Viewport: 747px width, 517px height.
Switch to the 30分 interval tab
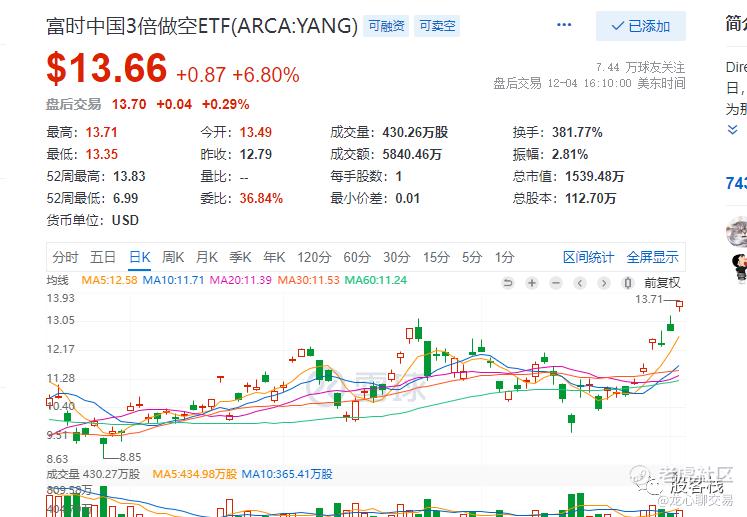click(x=397, y=257)
